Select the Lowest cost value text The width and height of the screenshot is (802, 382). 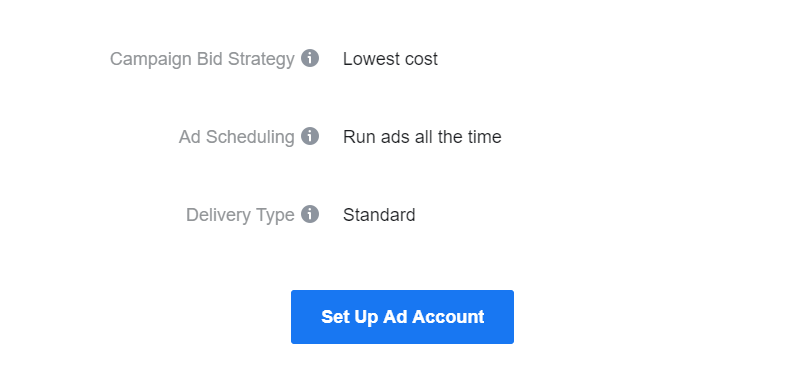[x=390, y=59]
